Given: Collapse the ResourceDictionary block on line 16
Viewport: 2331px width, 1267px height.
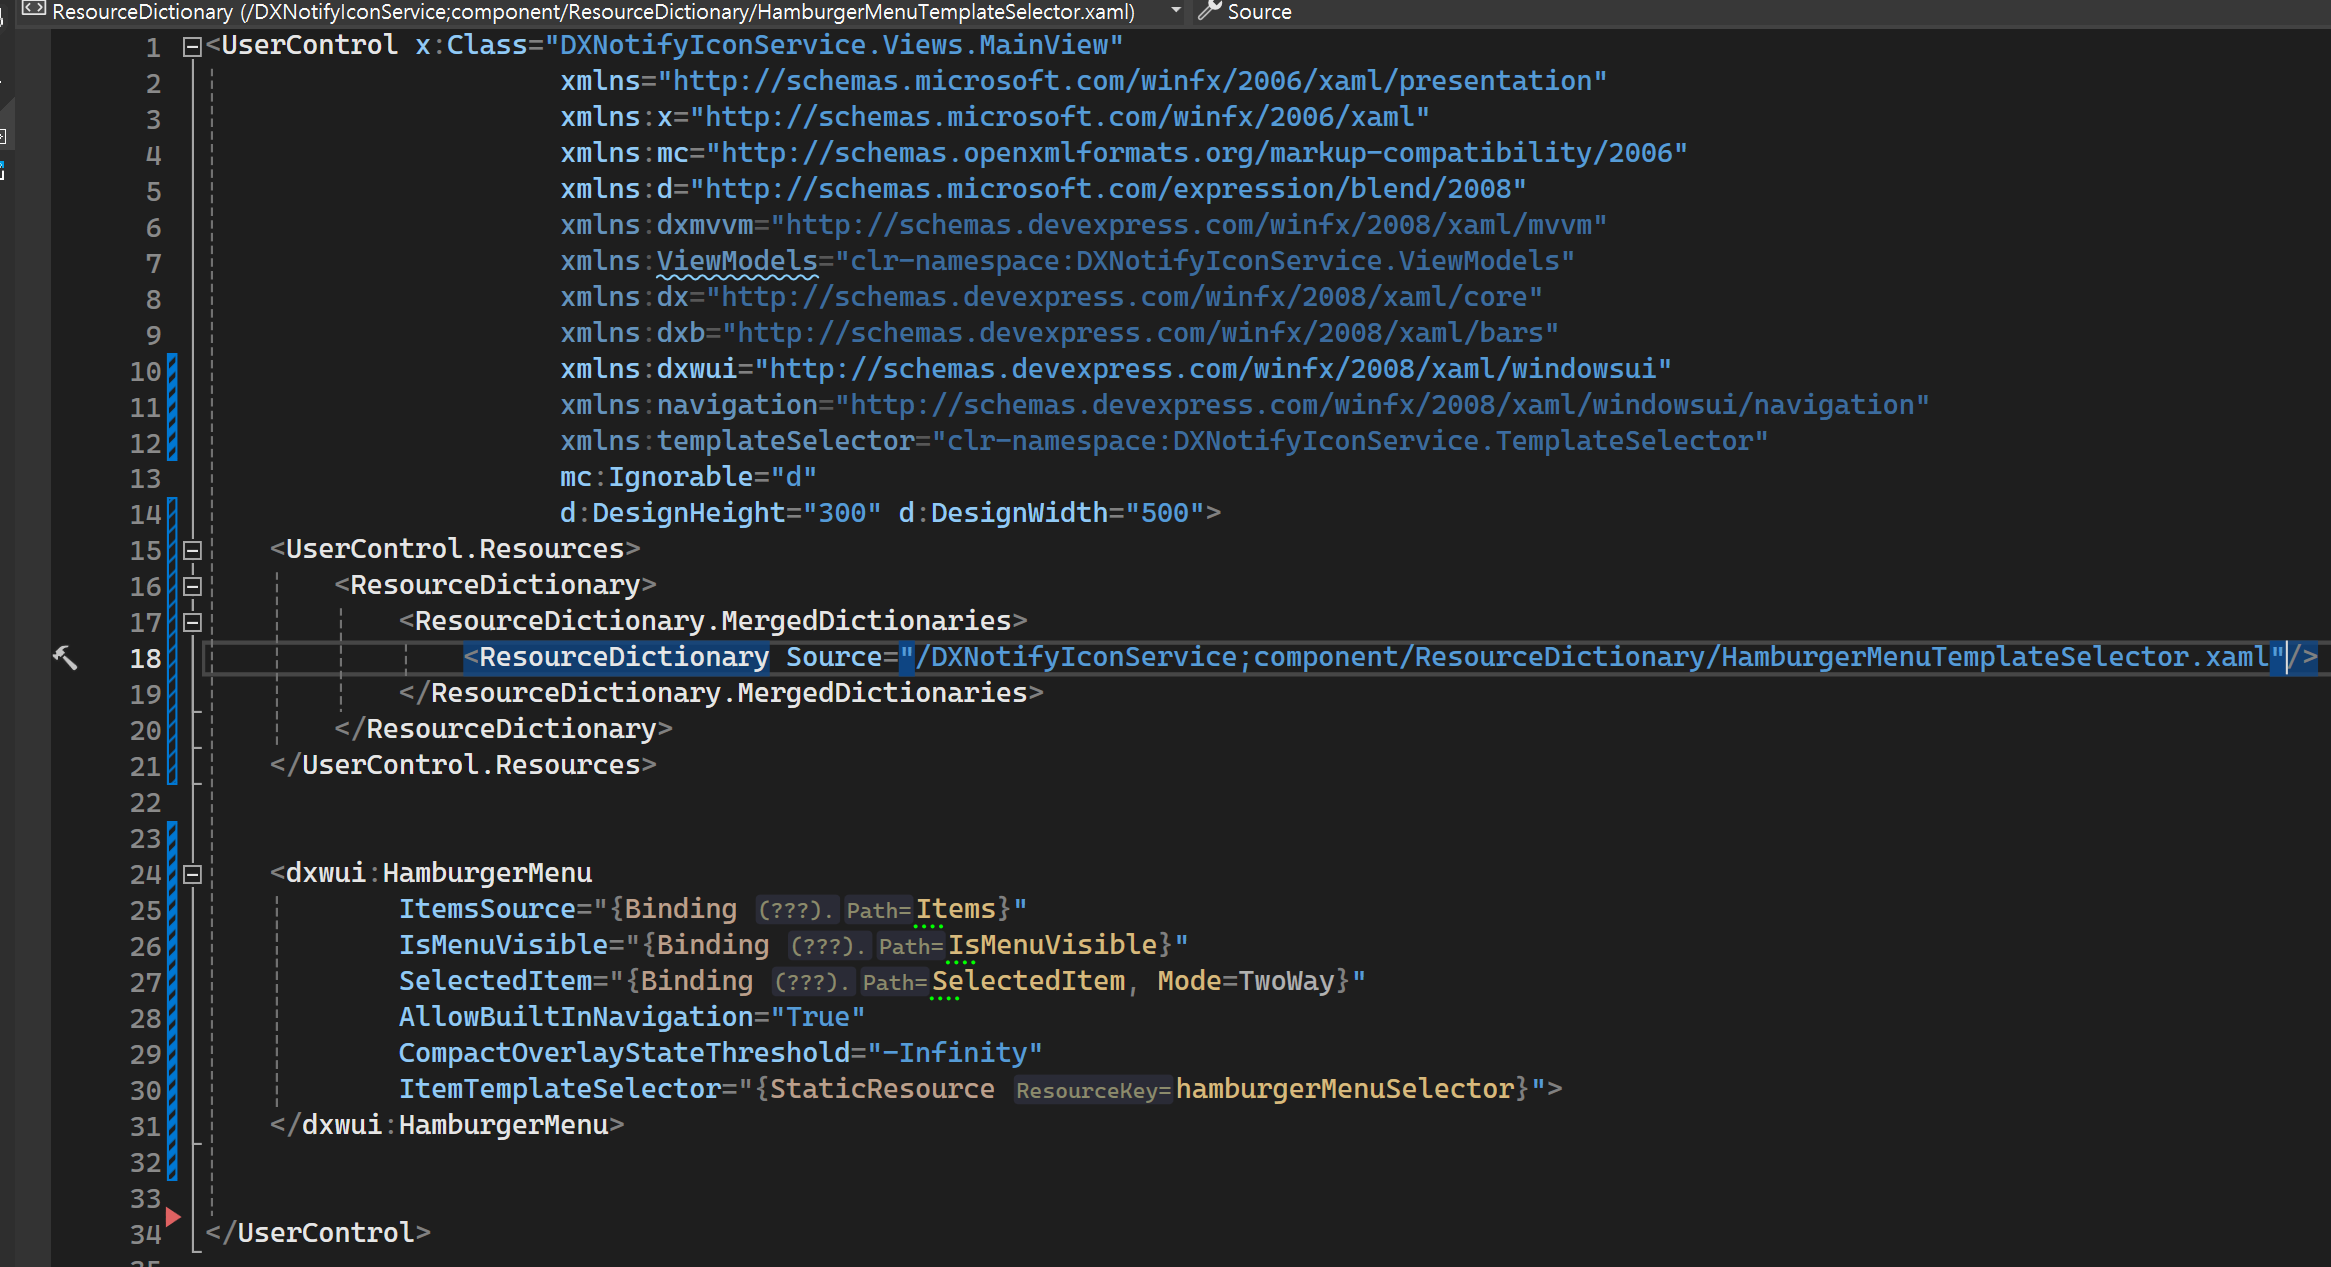Looking at the screenshot, I should pos(193,586).
